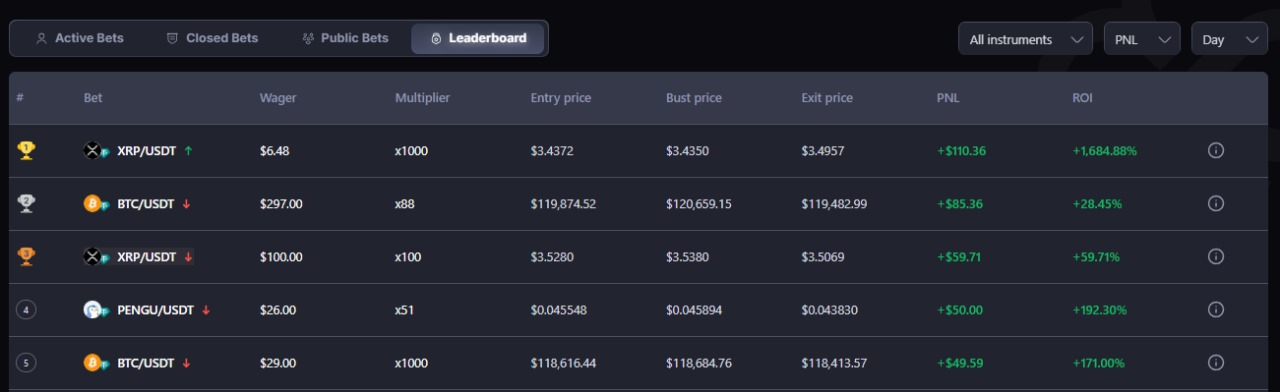Click the bronze trophy rank icon
The height and width of the screenshot is (392, 1280).
click(26, 257)
